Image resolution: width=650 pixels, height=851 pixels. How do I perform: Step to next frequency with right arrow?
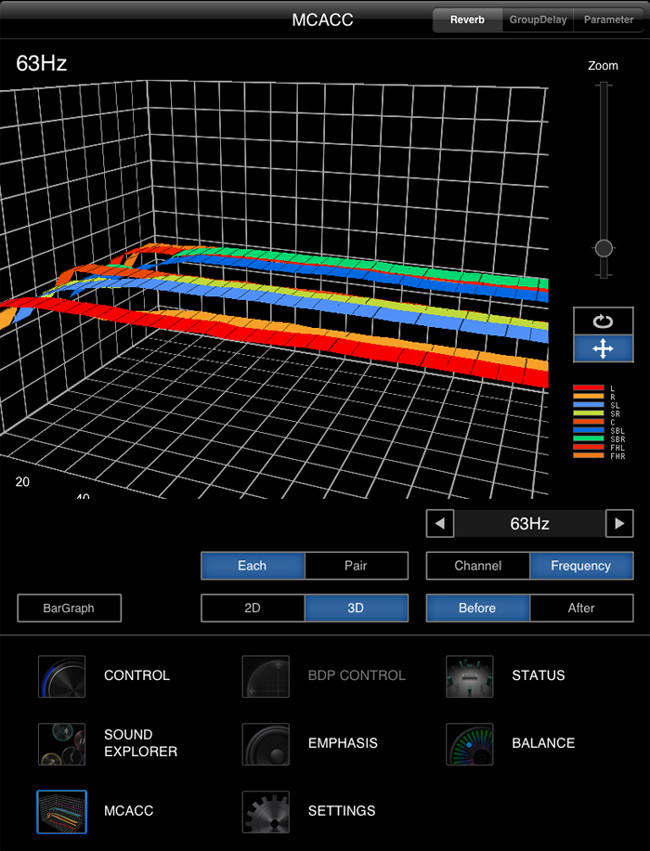point(620,524)
